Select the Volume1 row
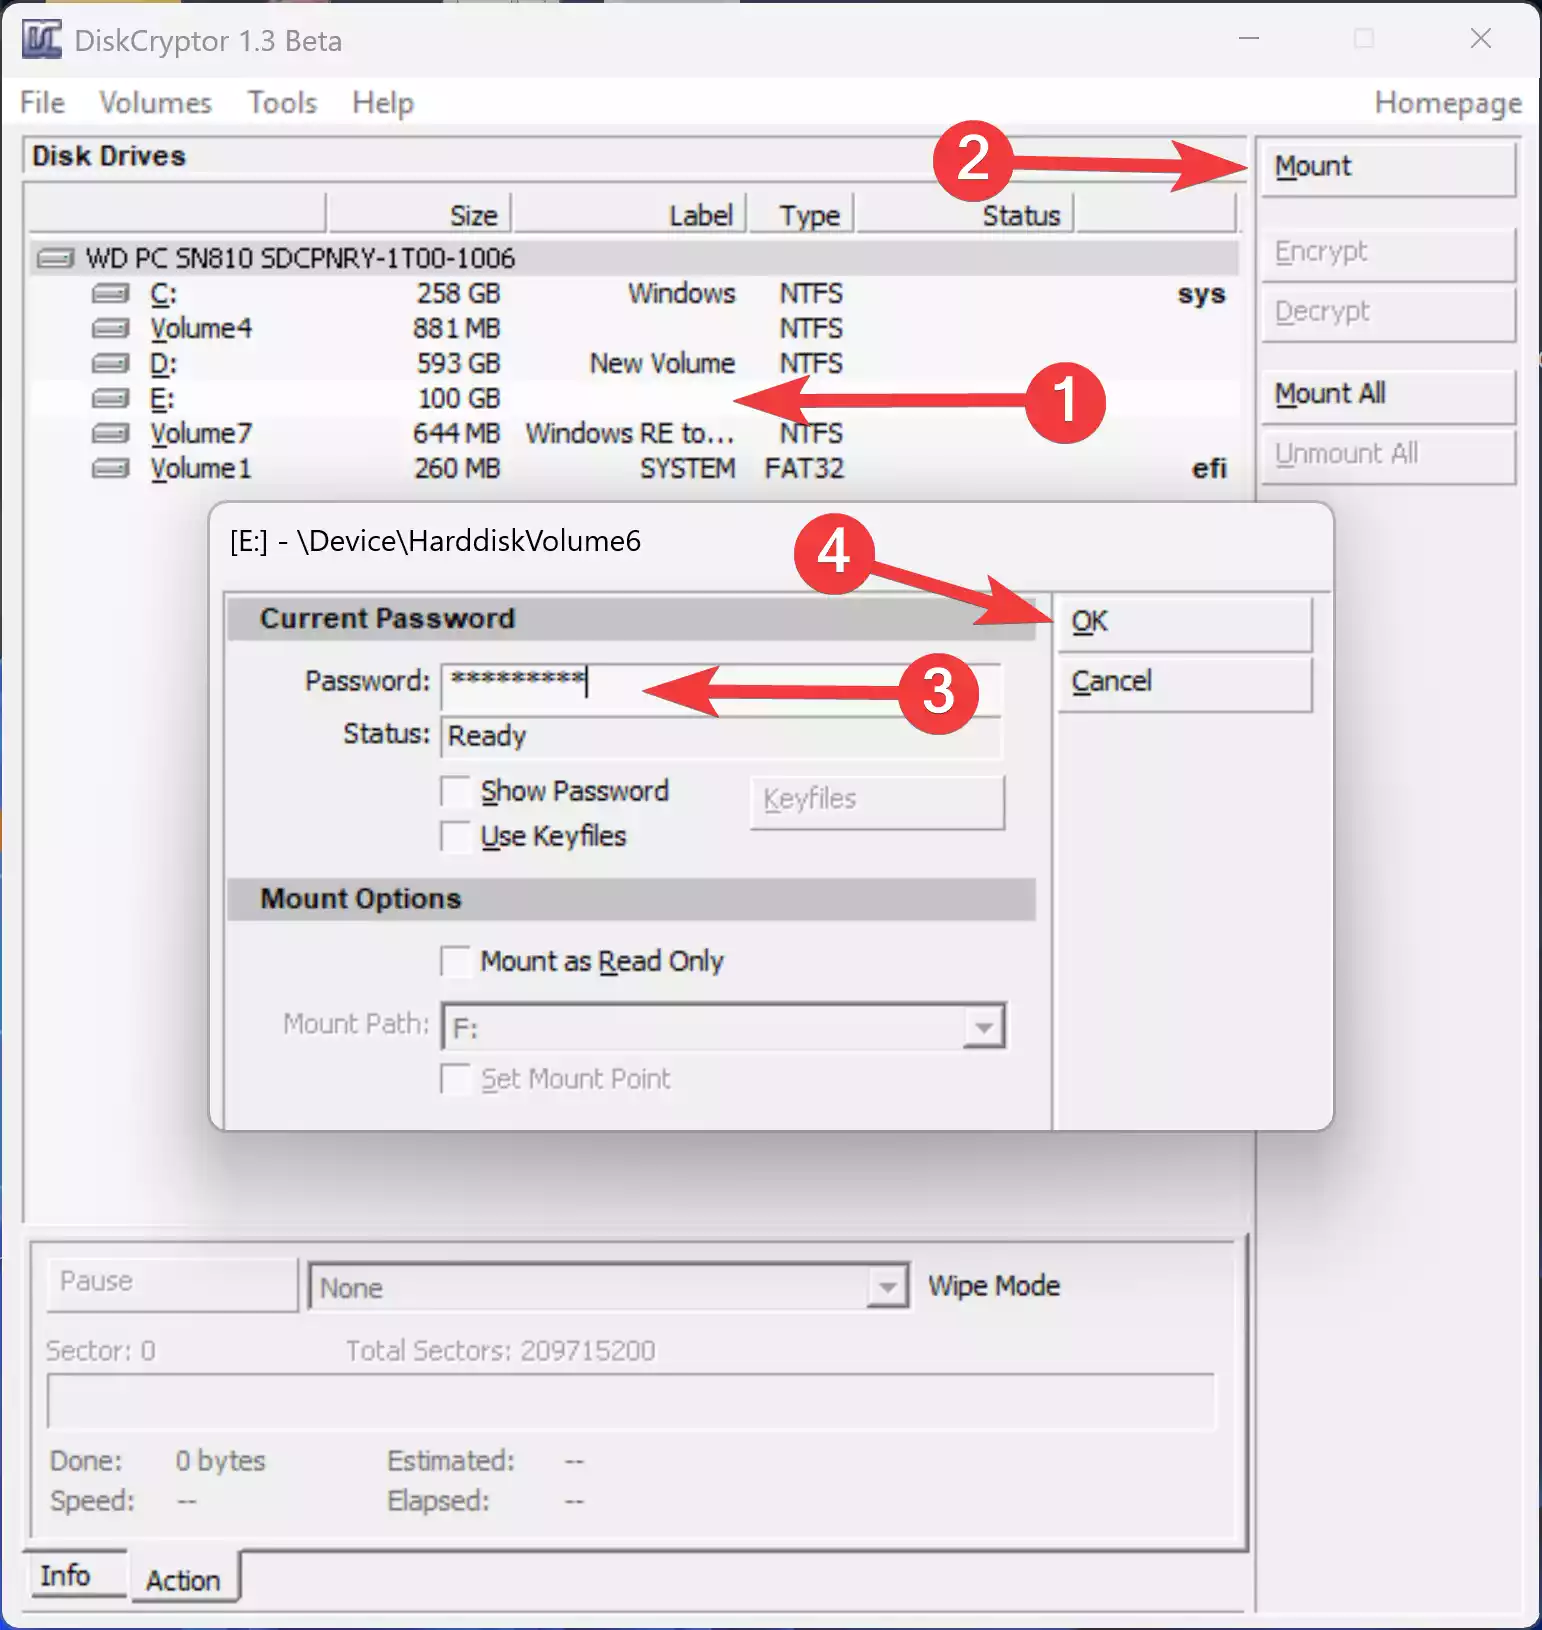Viewport: 1542px width, 1630px height. (x=635, y=469)
